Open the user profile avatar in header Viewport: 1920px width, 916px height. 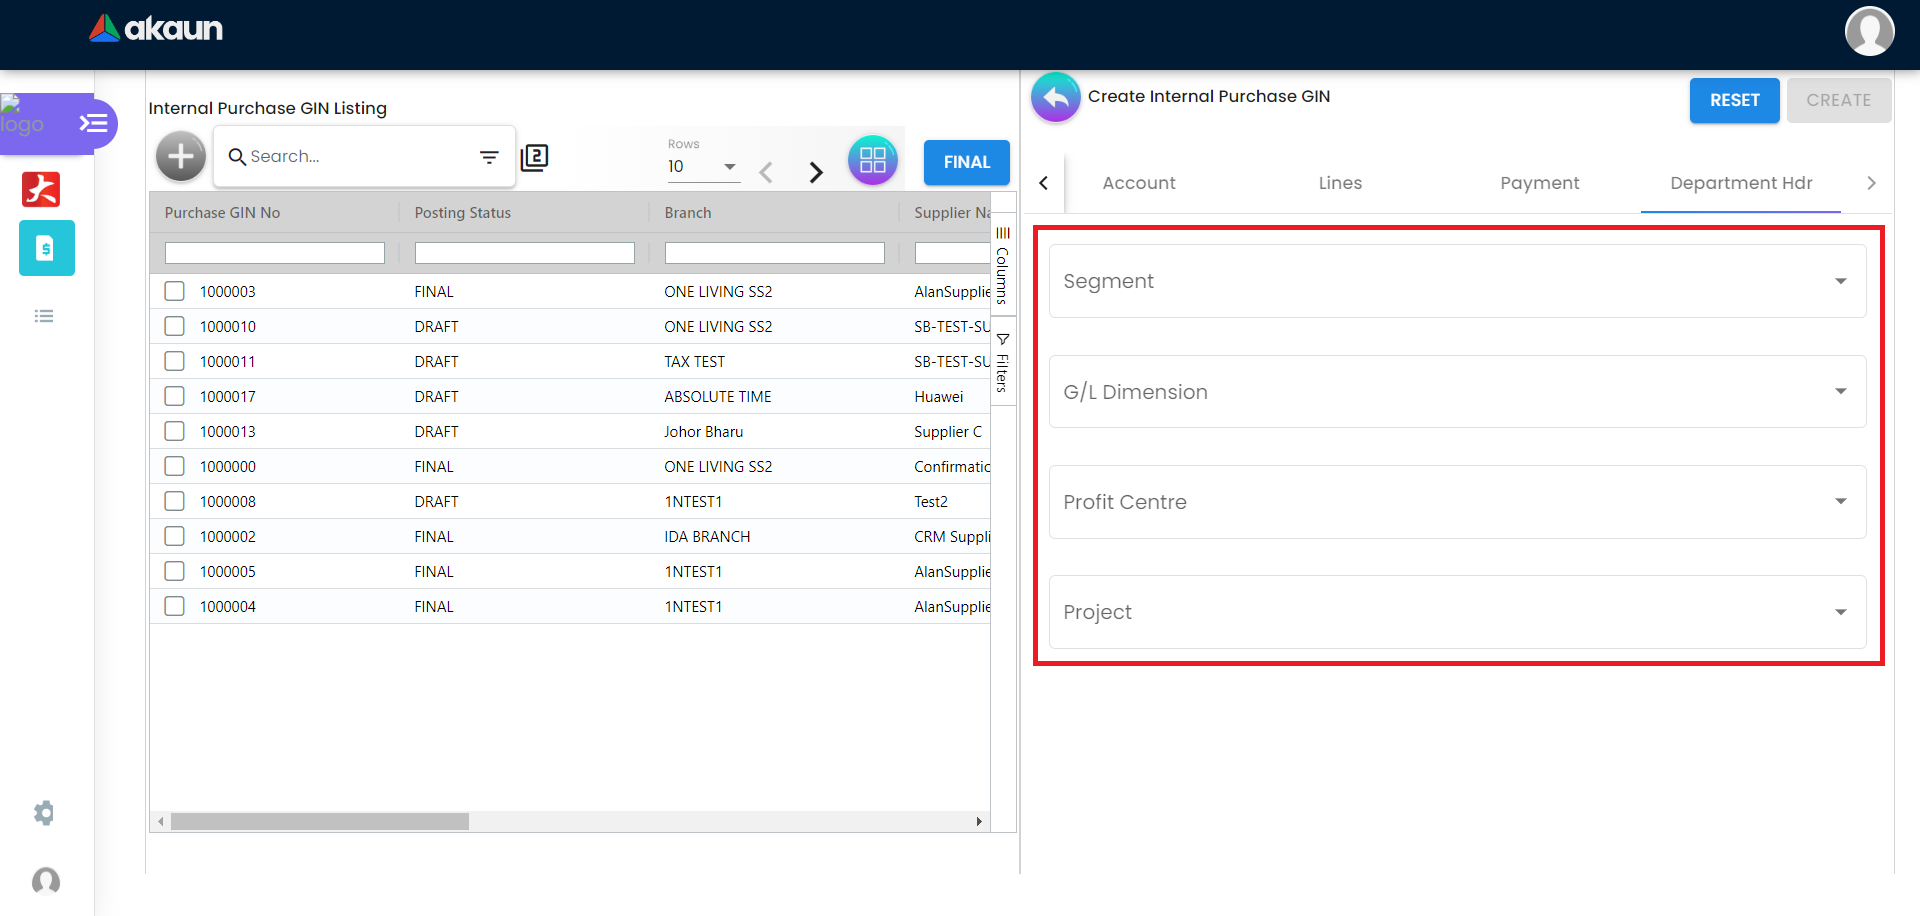click(x=1869, y=31)
